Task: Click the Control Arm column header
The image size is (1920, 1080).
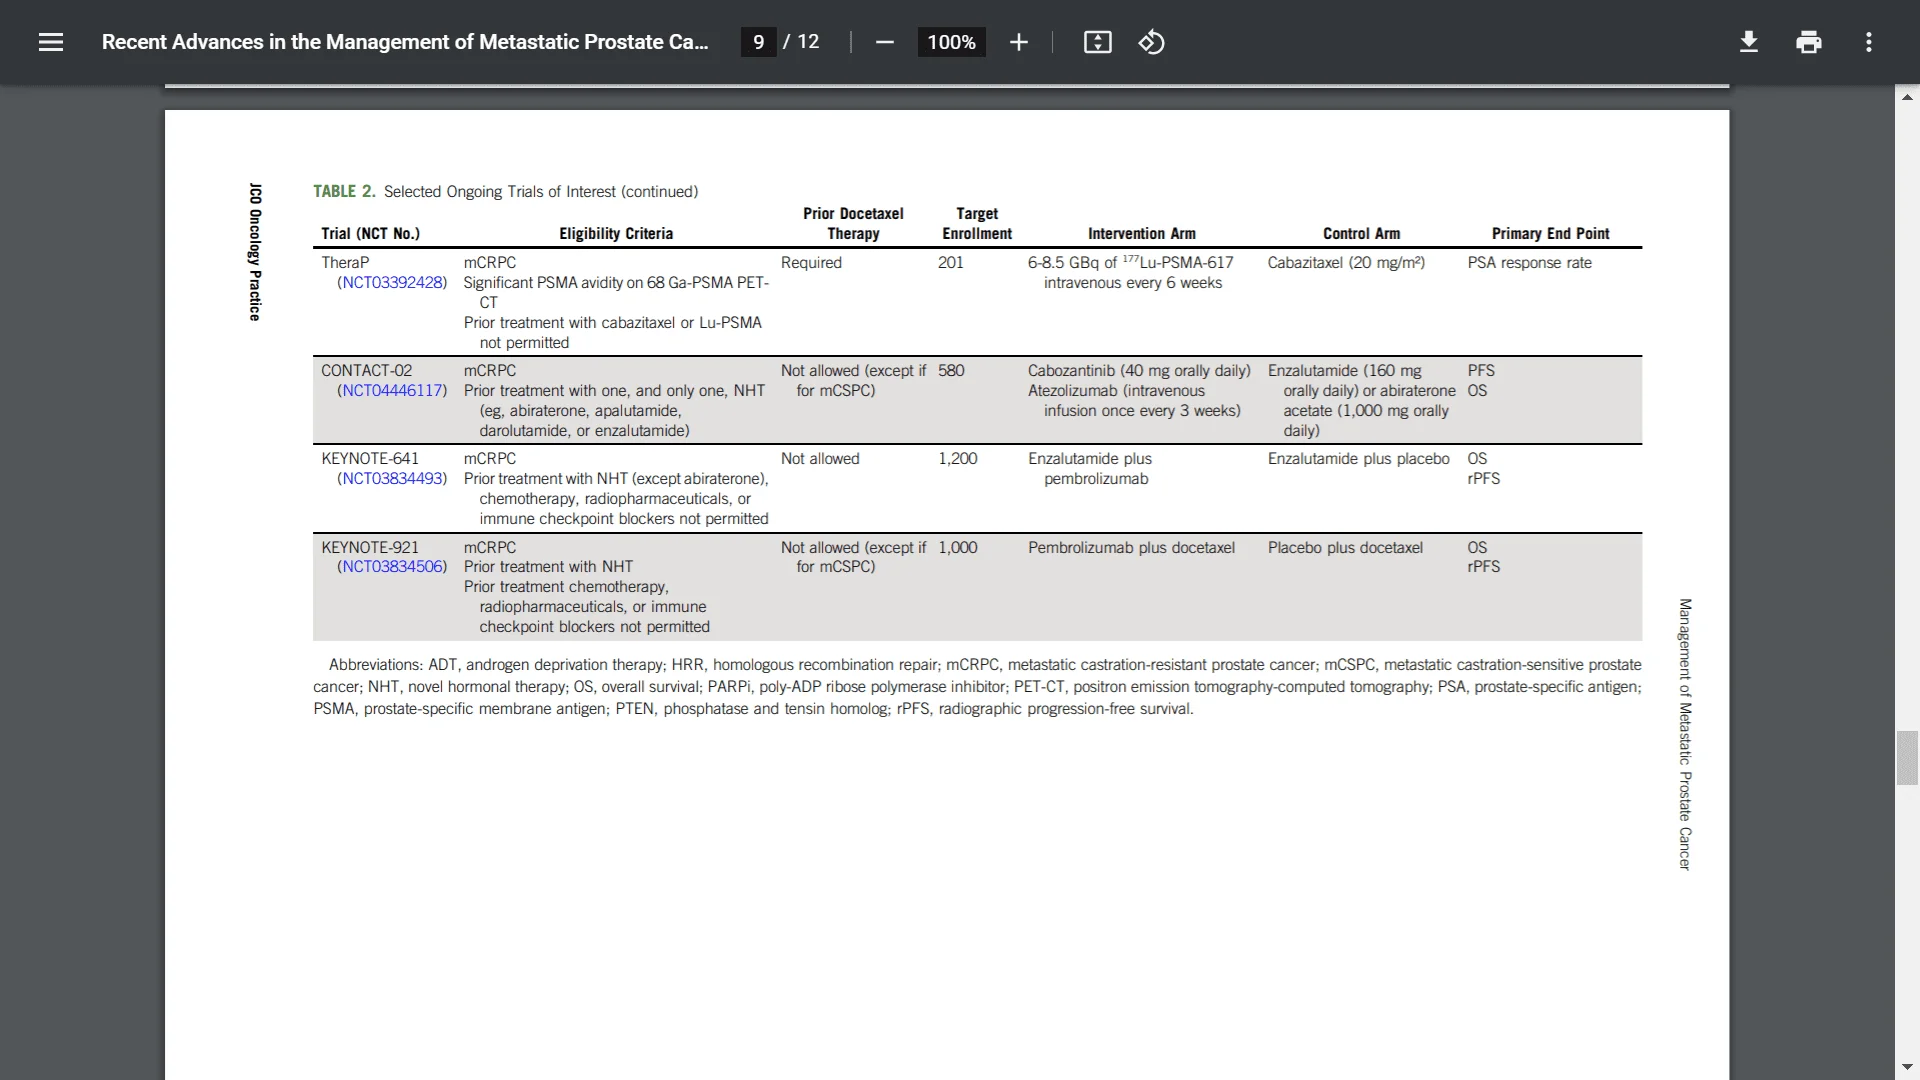Action: click(x=1361, y=233)
